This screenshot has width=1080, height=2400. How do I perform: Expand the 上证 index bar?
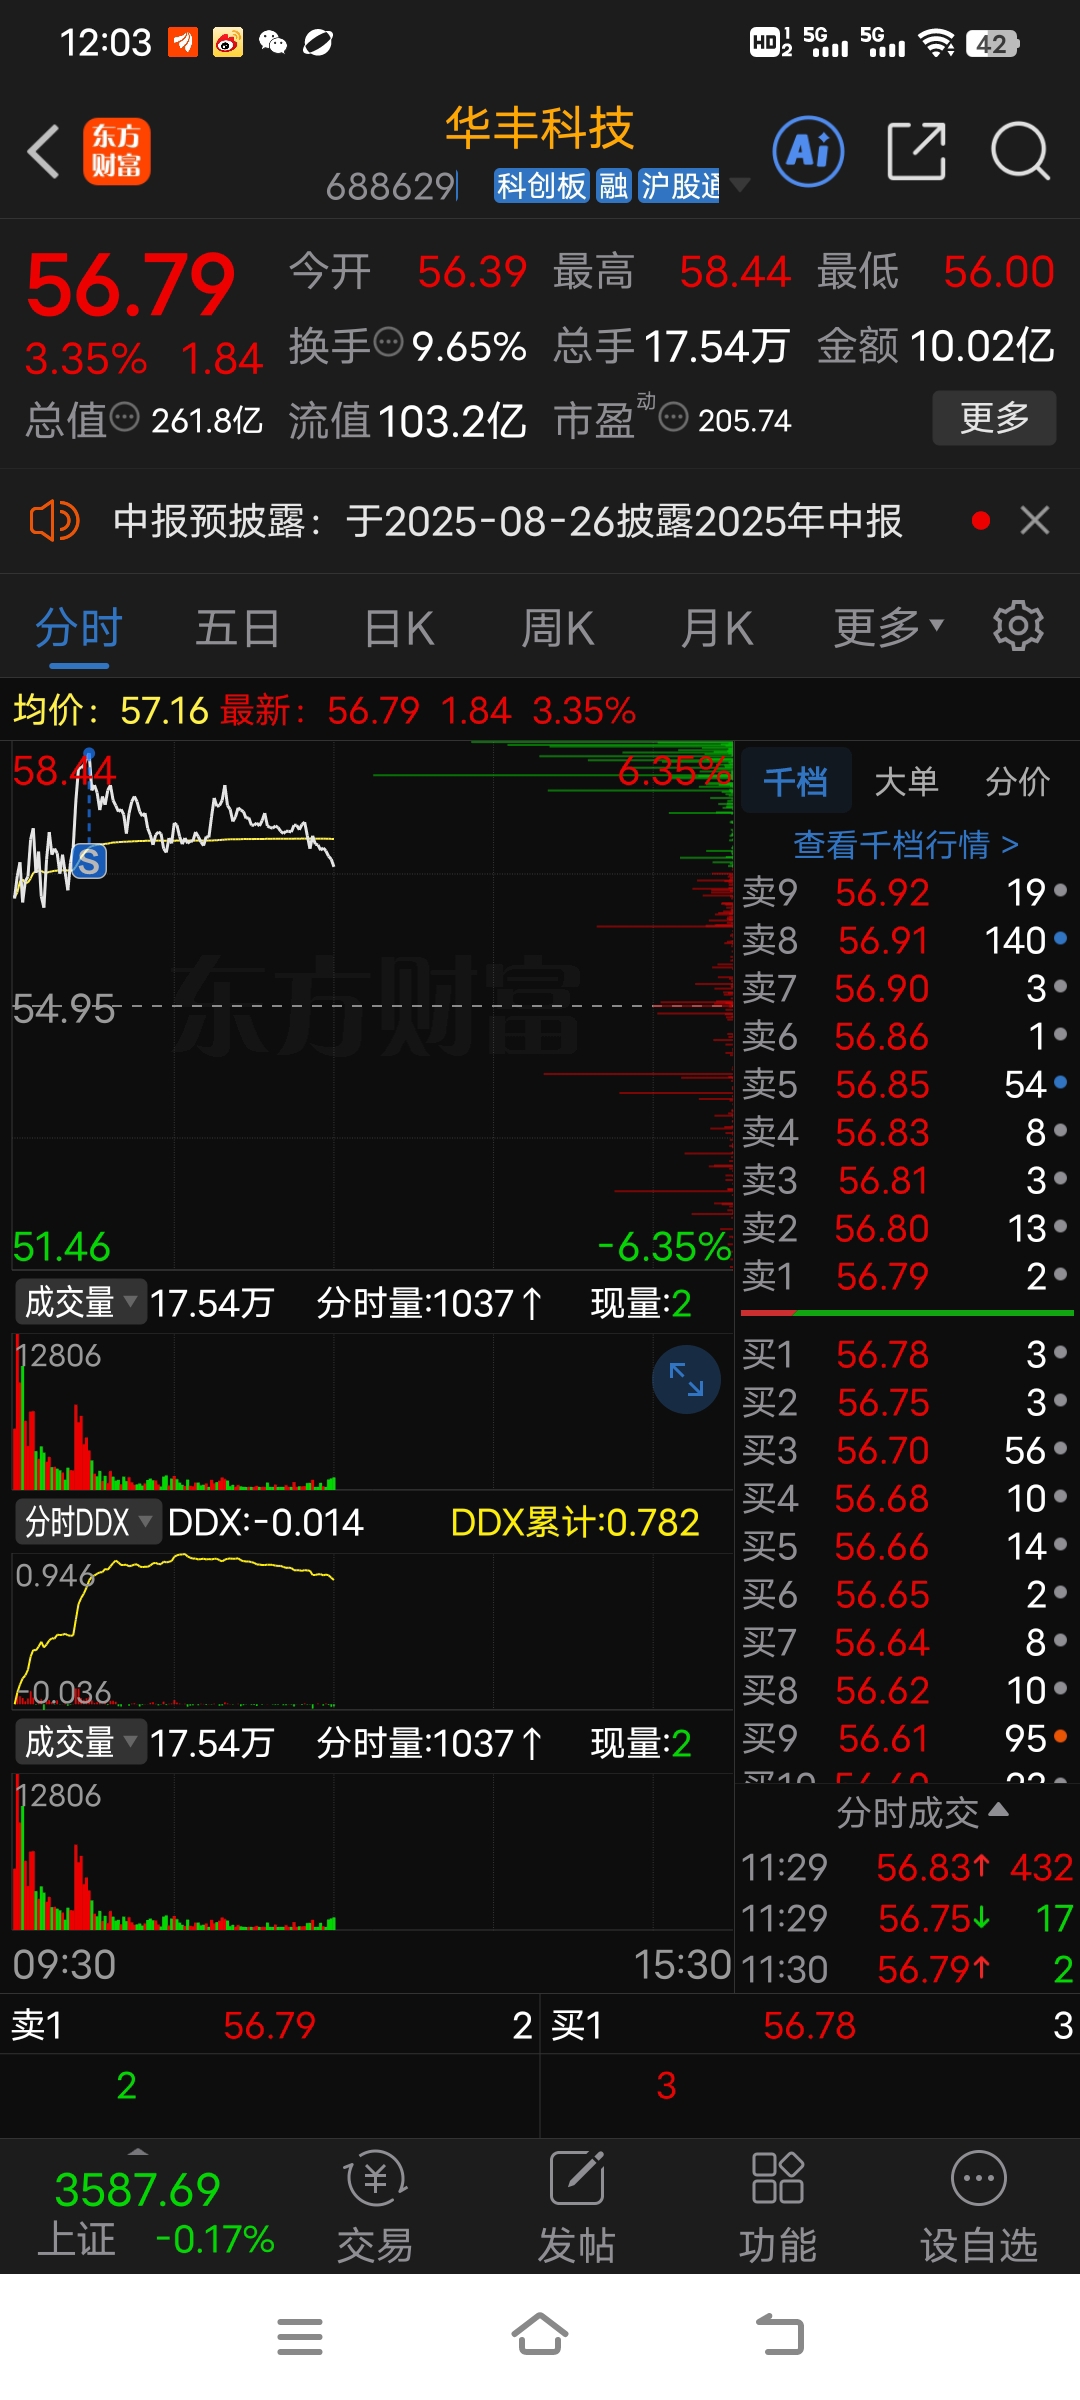(x=138, y=2150)
